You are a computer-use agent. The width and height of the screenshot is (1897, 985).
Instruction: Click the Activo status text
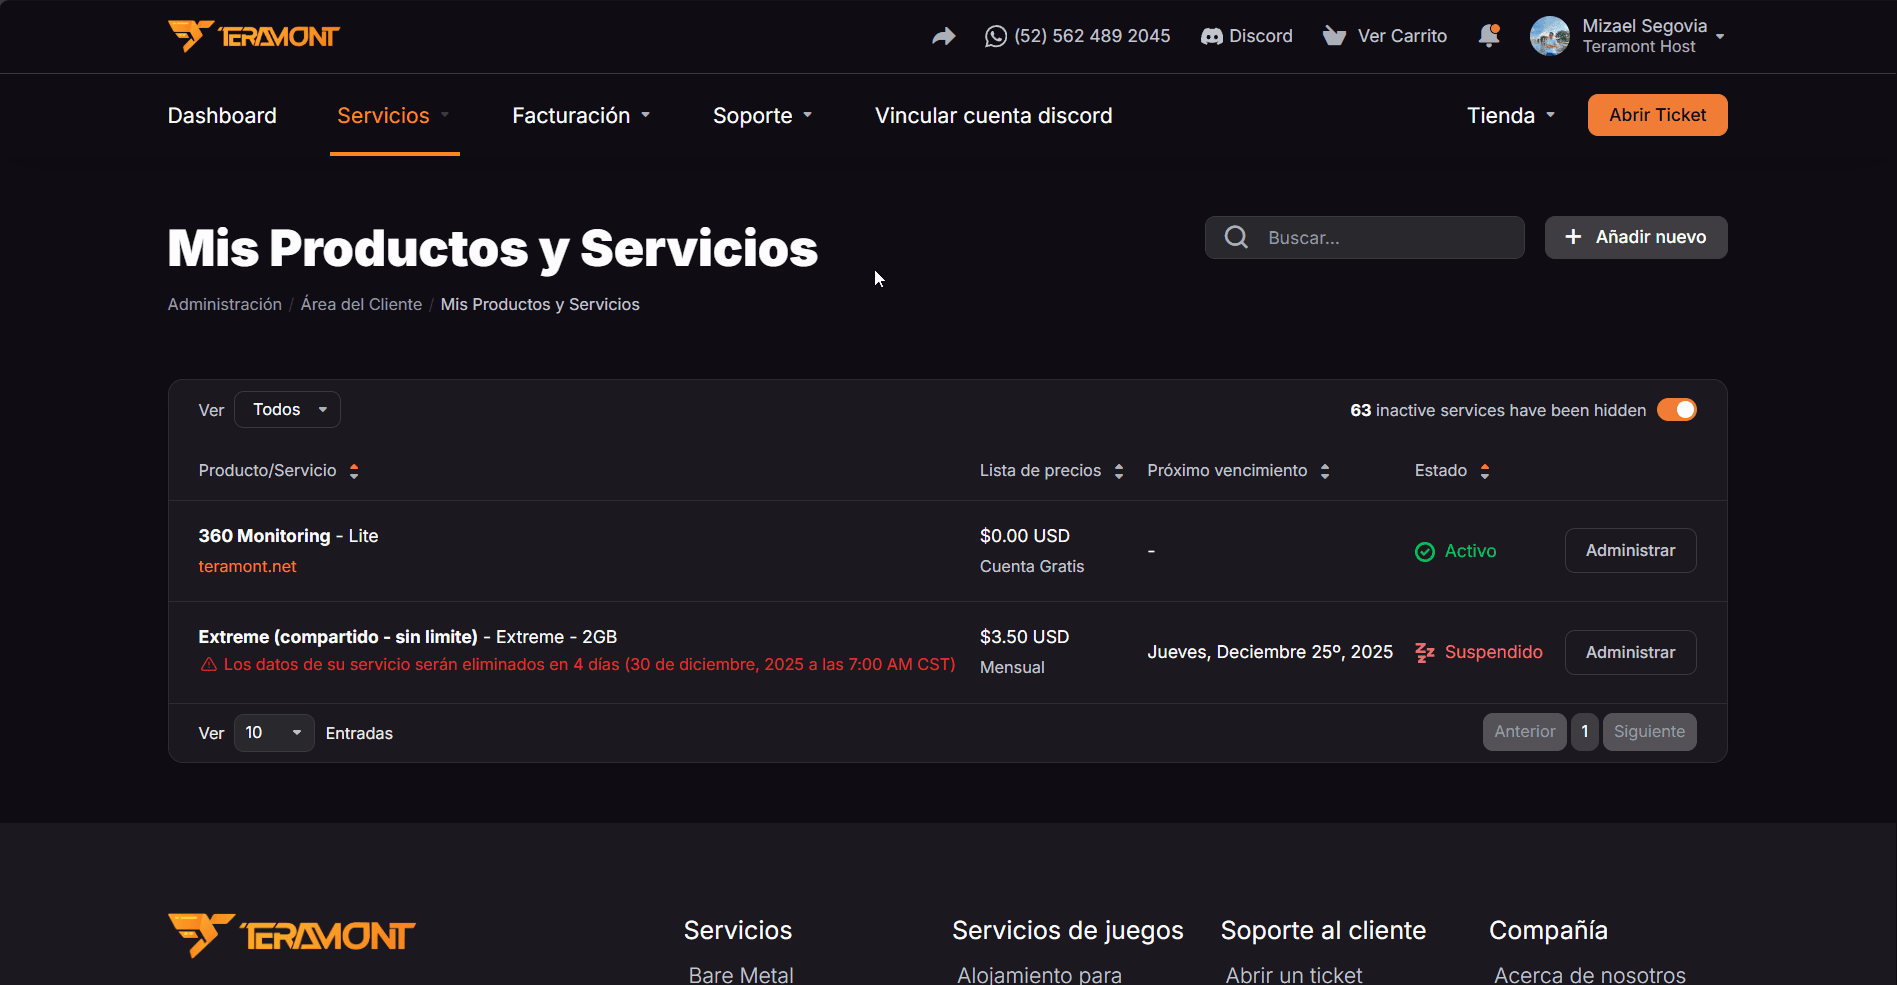pyautogui.click(x=1470, y=551)
